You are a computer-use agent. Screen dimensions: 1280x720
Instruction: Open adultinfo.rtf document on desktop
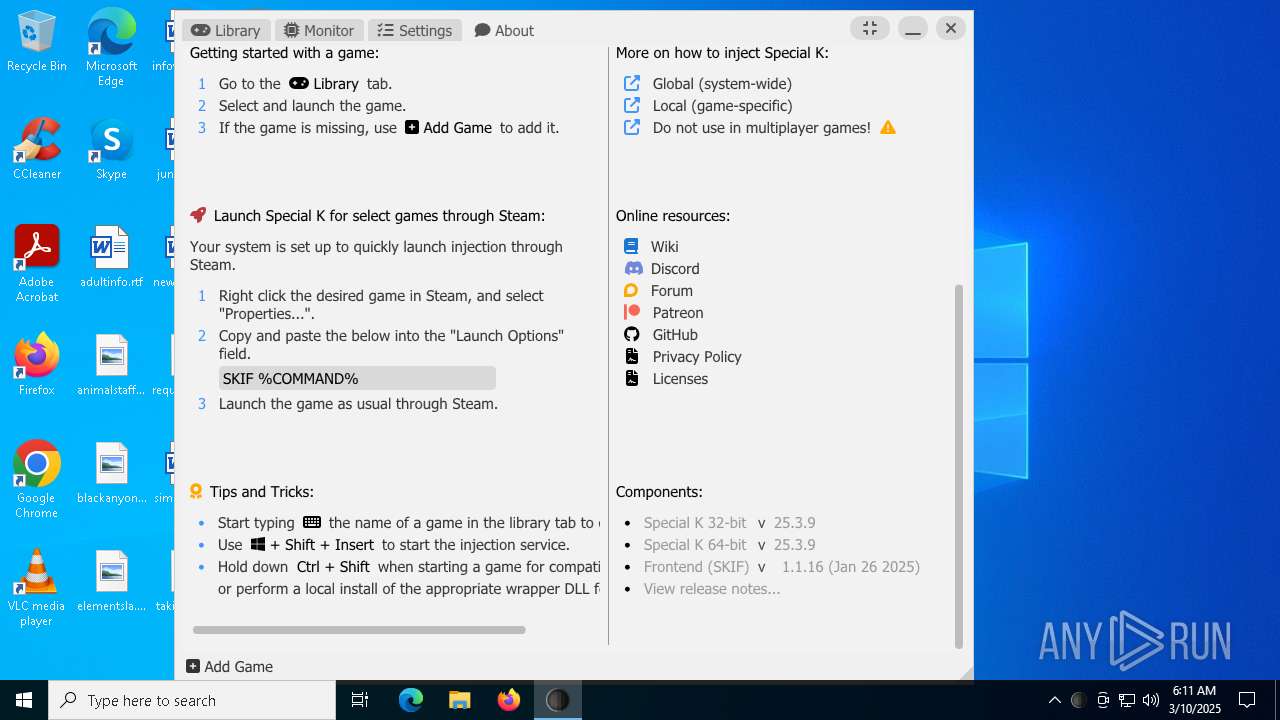pyautogui.click(x=111, y=257)
